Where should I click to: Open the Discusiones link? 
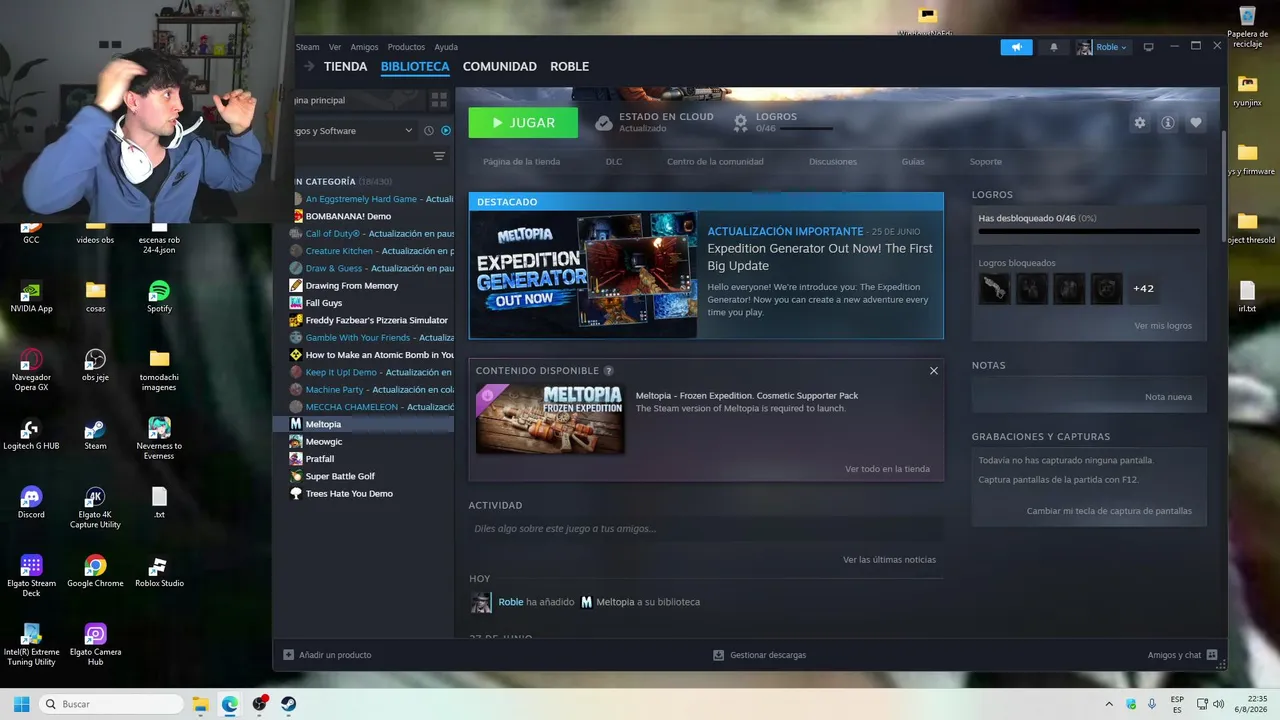coord(833,162)
